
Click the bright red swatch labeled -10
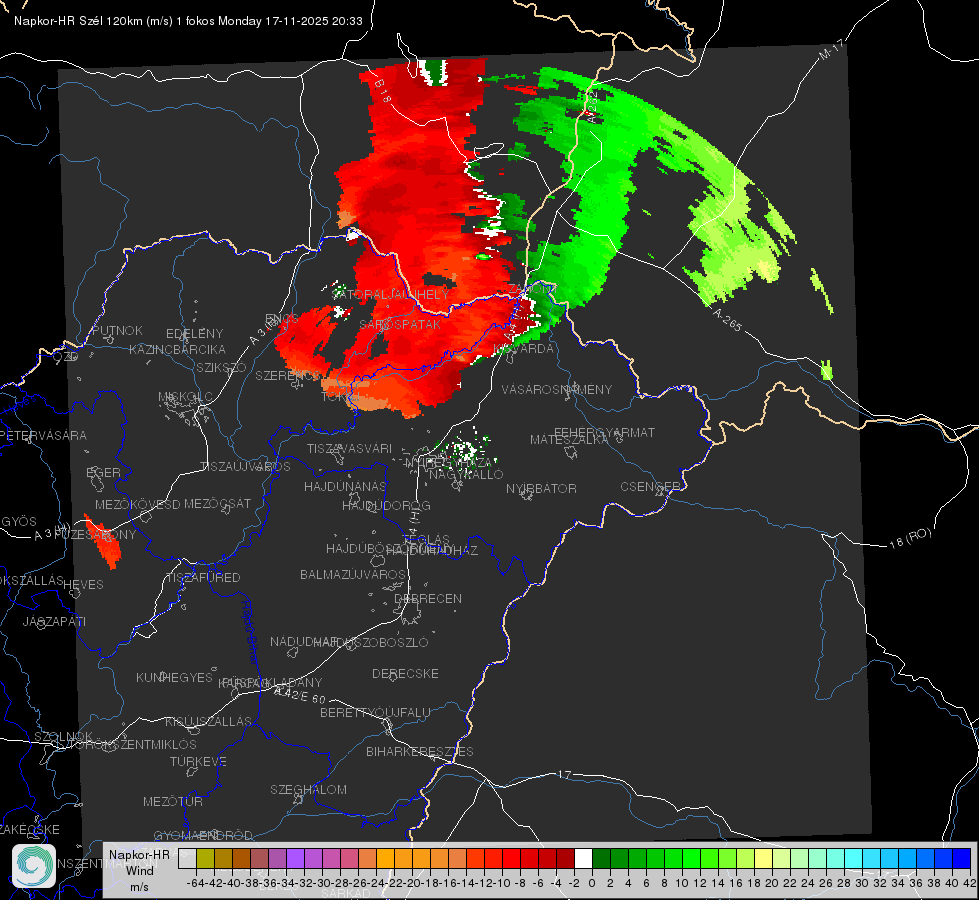[x=511, y=858]
